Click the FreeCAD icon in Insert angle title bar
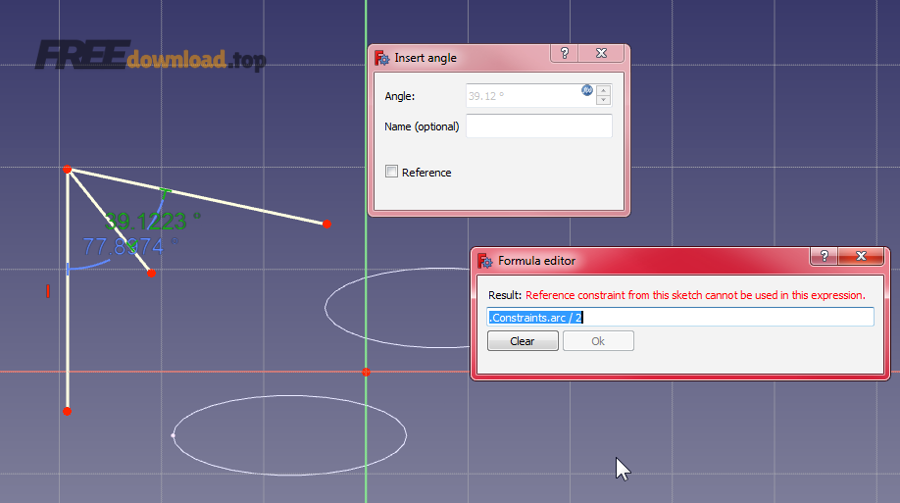The width and height of the screenshot is (900, 503). point(382,58)
